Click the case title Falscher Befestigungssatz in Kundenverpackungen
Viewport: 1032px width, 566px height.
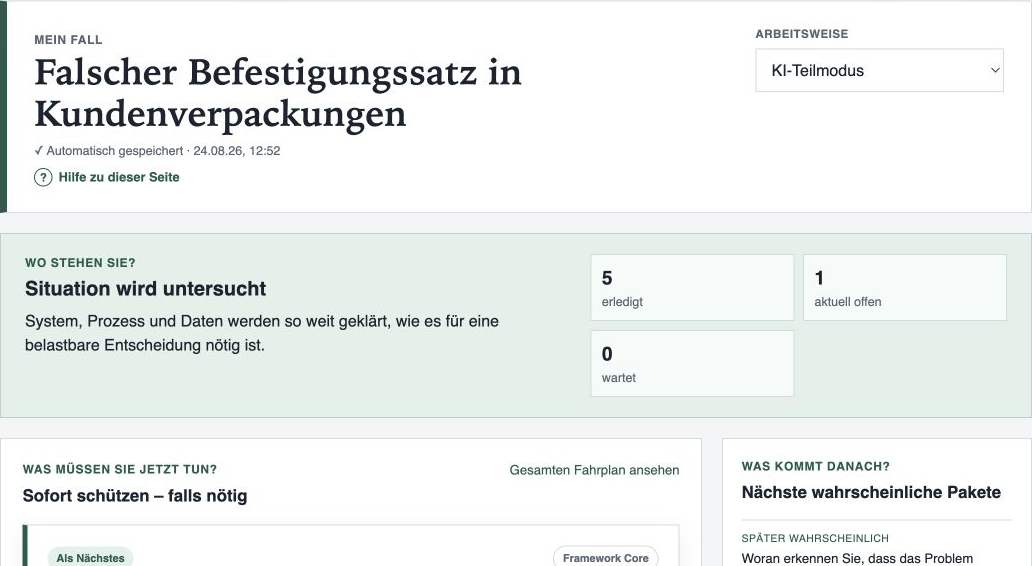pyautogui.click(x=278, y=92)
